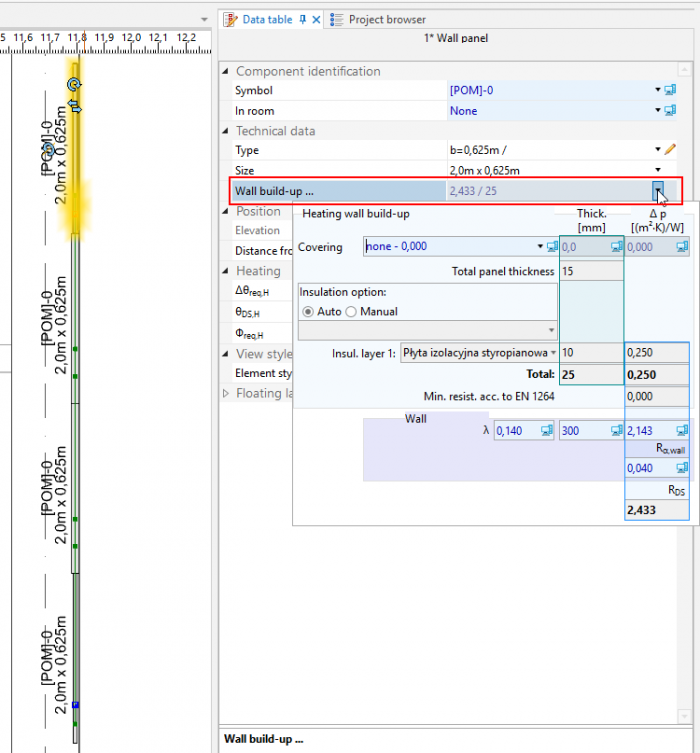This screenshot has width=700, height=753.
Task: Click the monitor icon in the wall λ field
Action: coord(547,431)
